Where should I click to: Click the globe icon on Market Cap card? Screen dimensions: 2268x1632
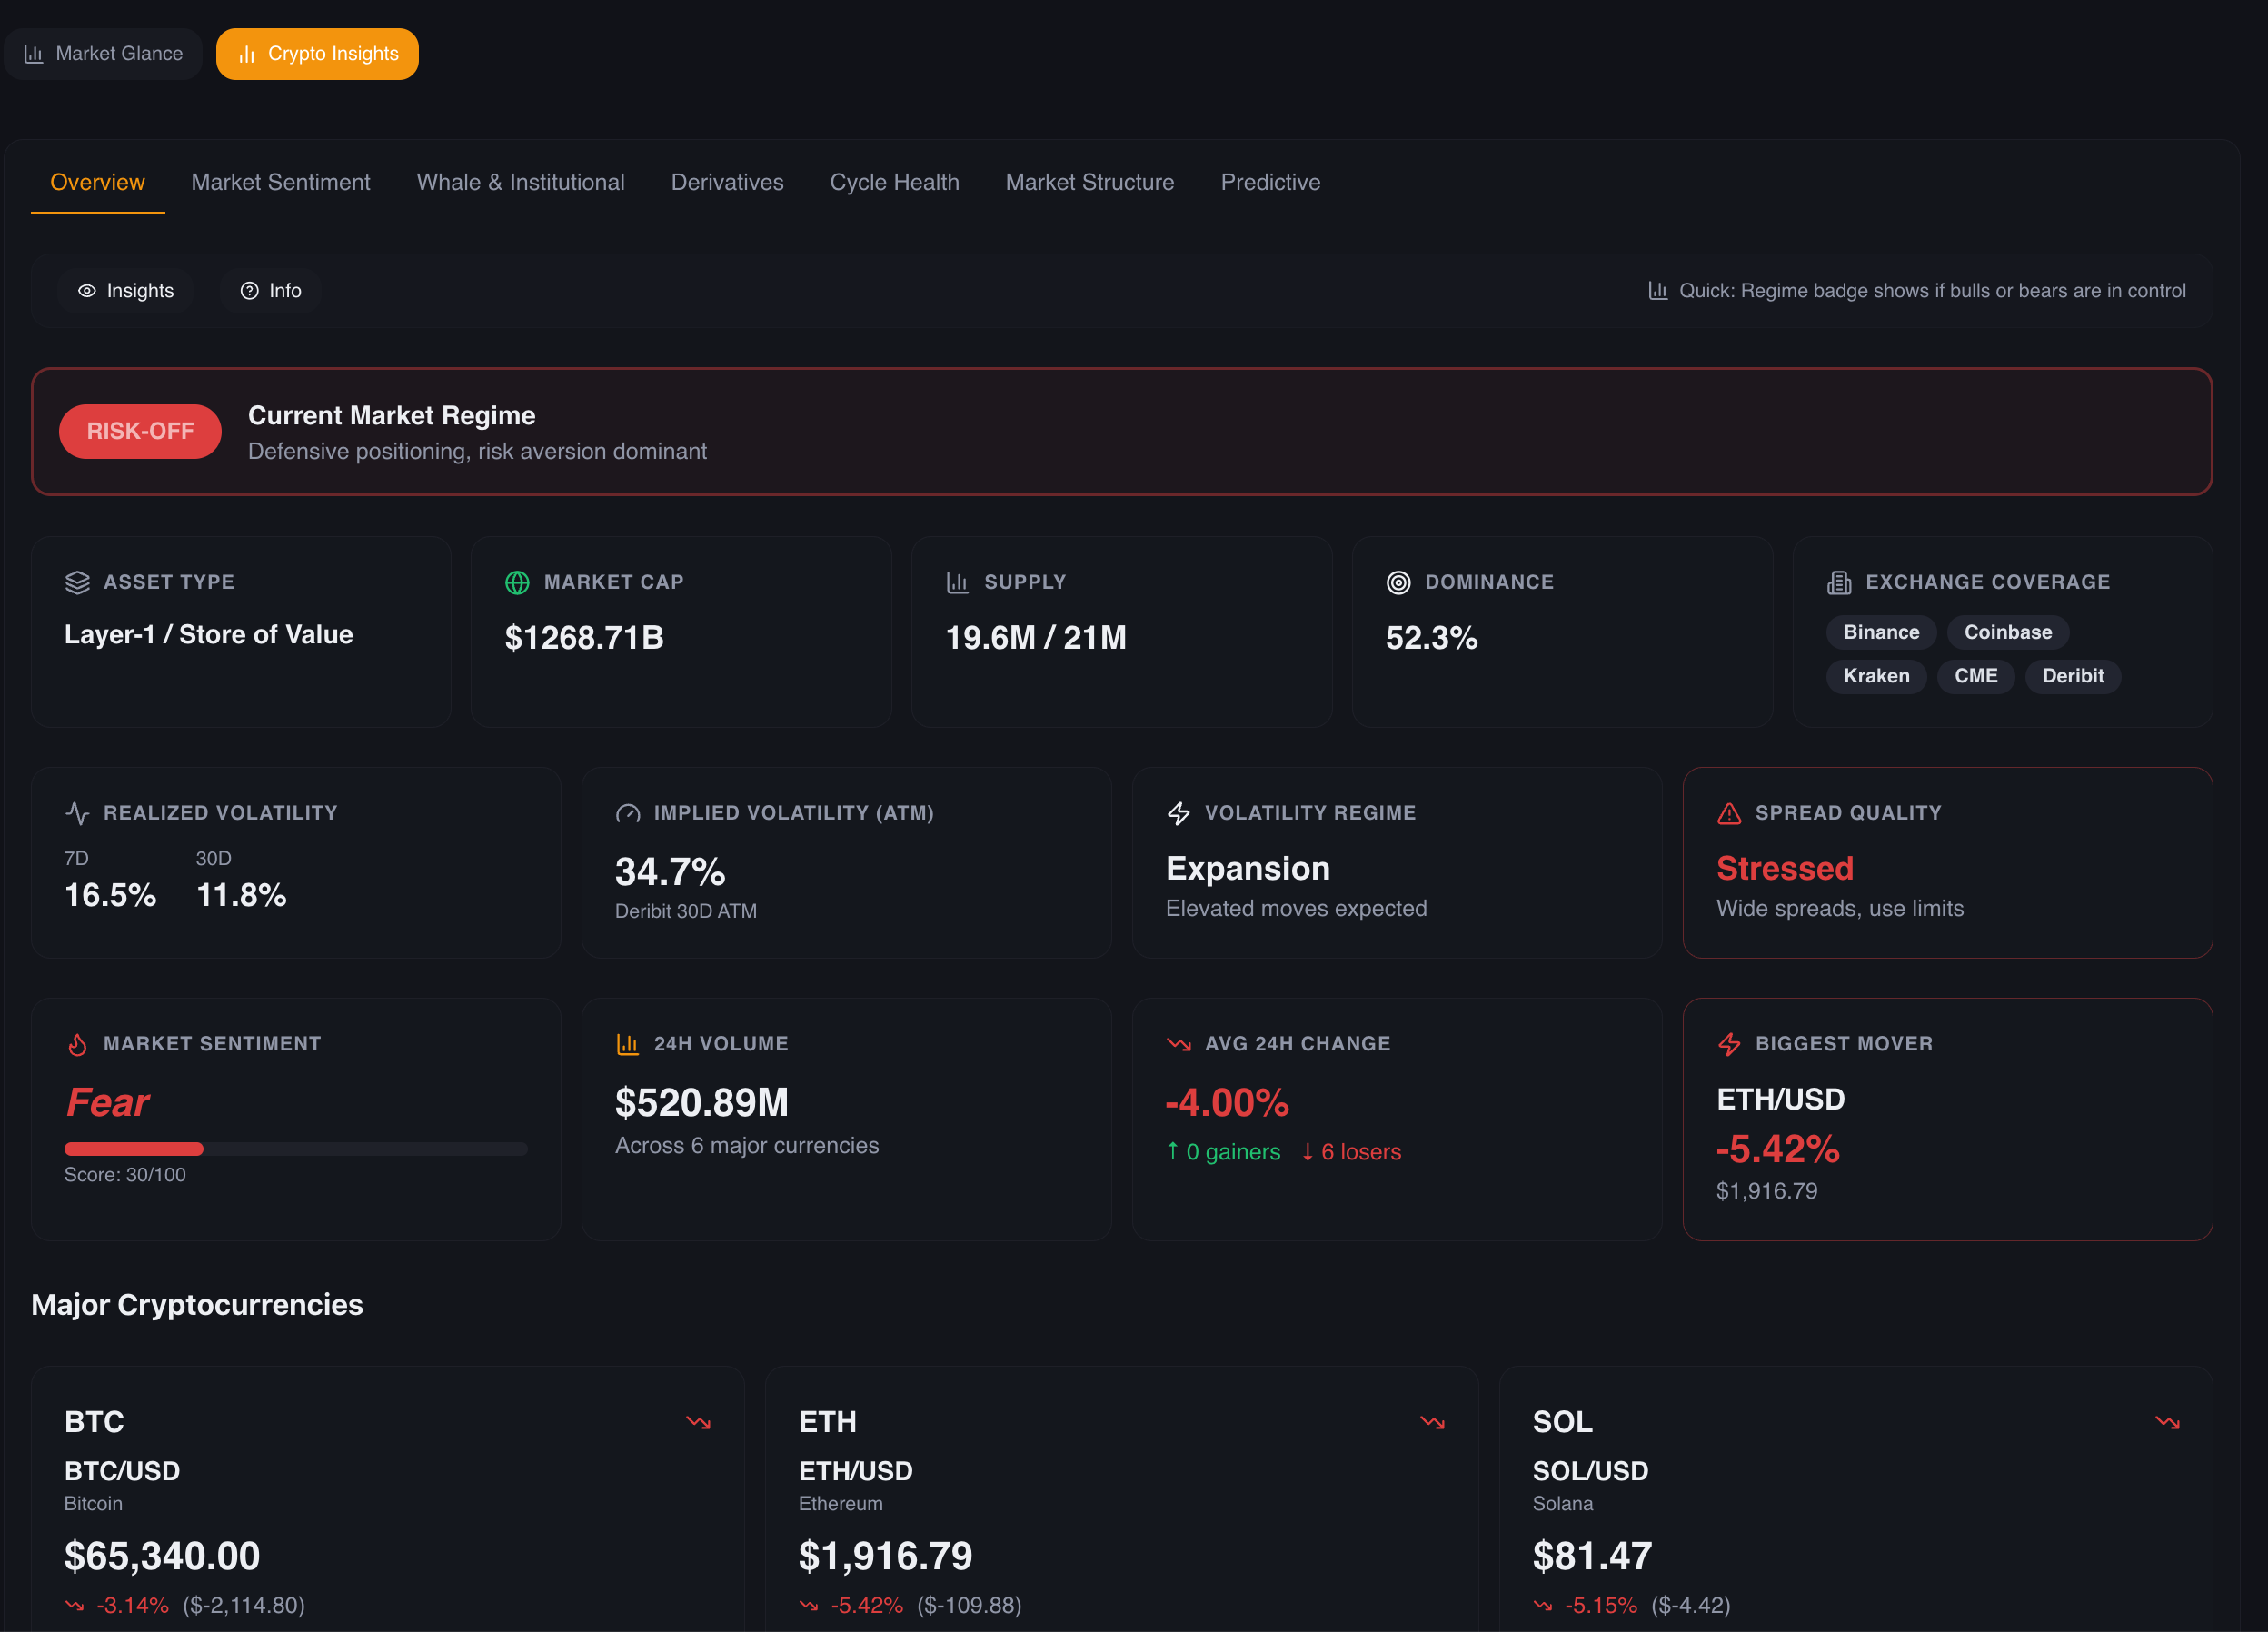click(516, 582)
